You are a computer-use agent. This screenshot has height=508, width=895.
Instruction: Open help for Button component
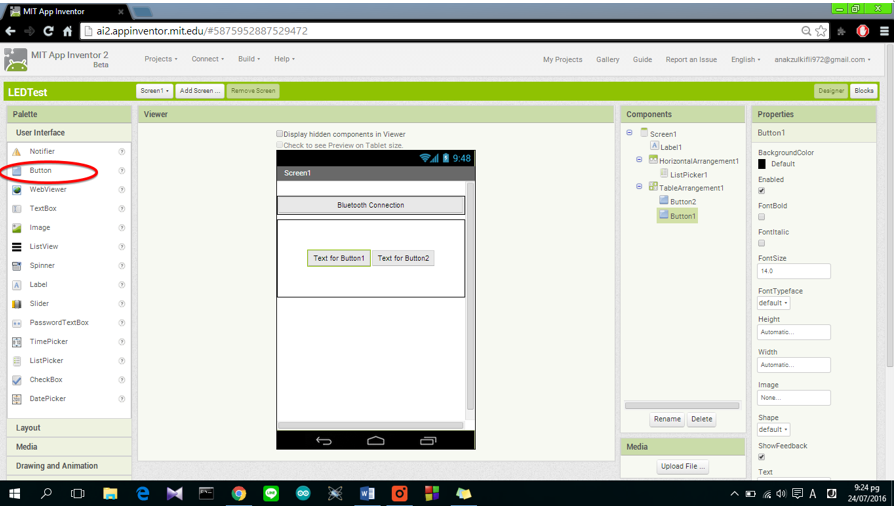(122, 171)
